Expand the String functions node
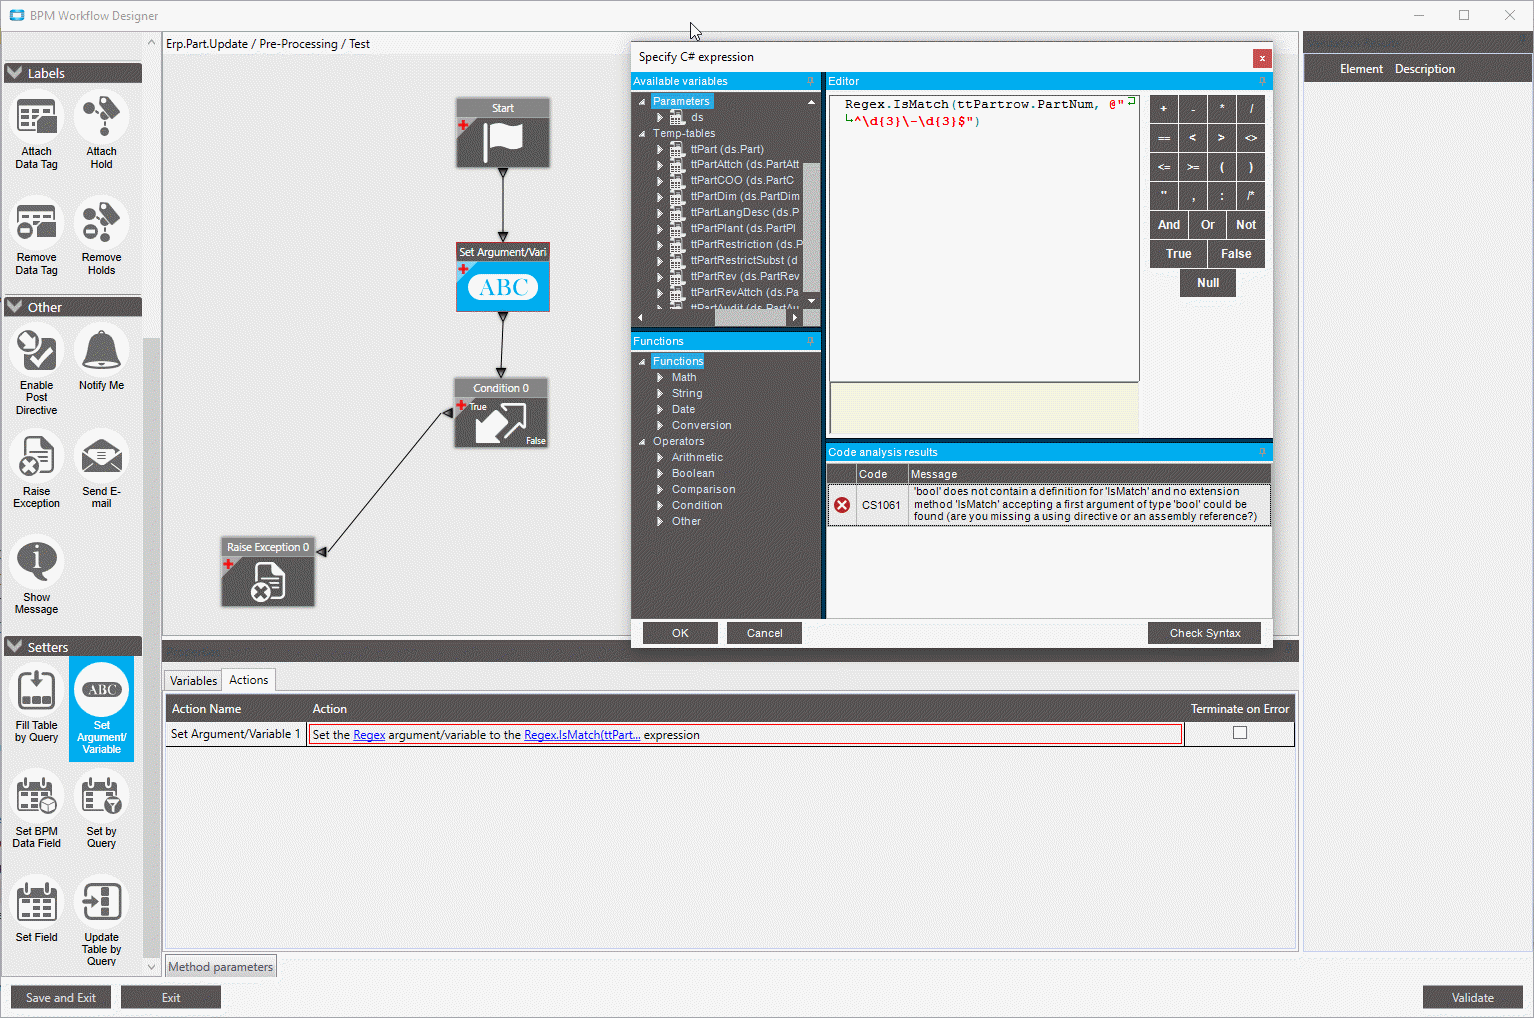This screenshot has height=1018, width=1534. pyautogui.click(x=660, y=393)
